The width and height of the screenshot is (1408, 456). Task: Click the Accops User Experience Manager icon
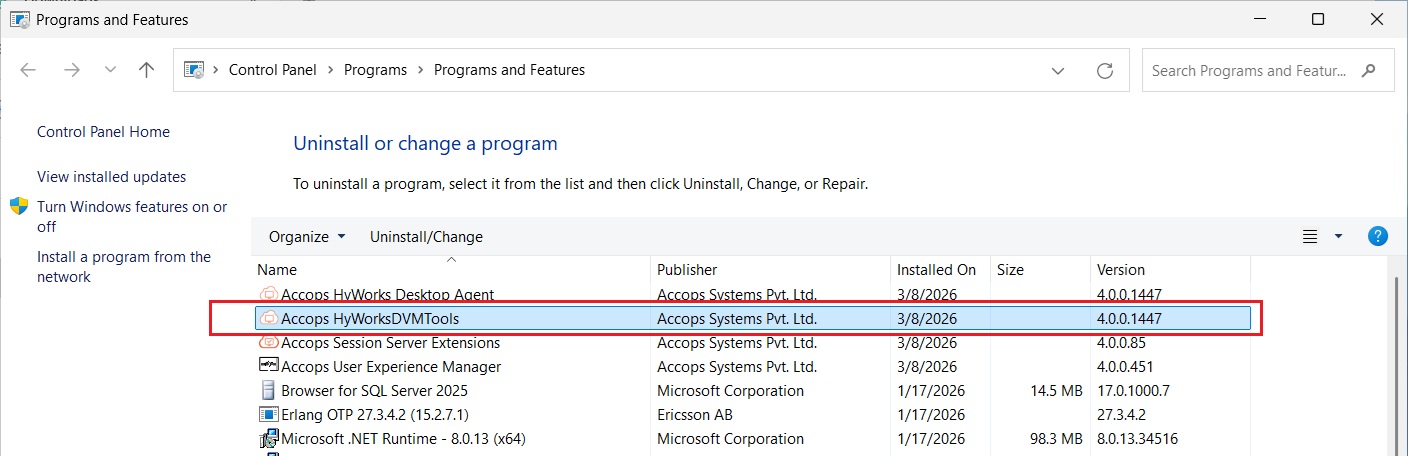[268, 367]
